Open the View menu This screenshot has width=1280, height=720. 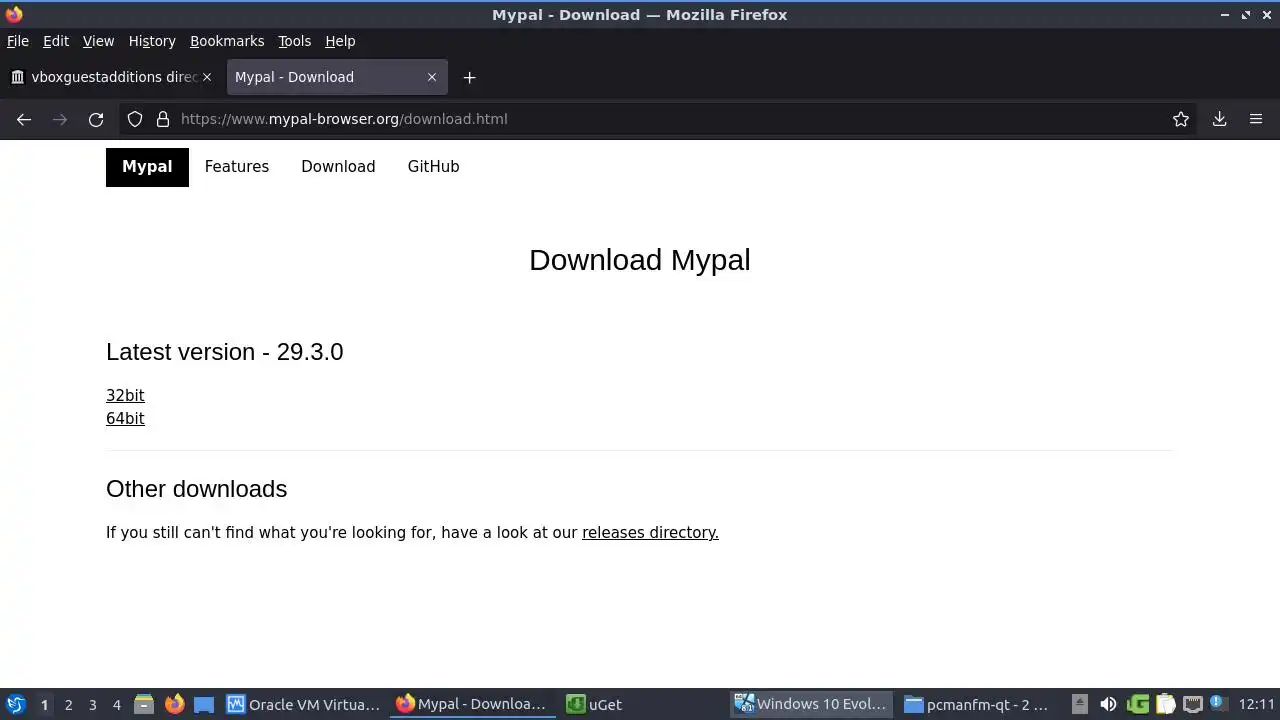pyautogui.click(x=98, y=41)
